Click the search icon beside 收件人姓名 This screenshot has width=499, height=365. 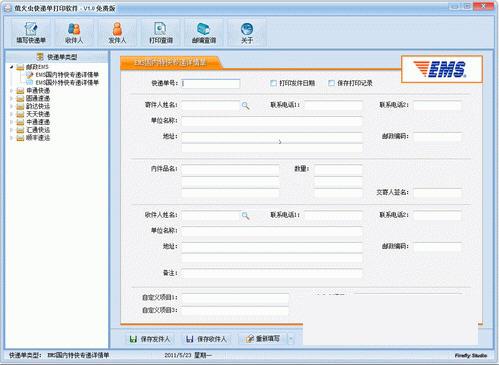245,216
